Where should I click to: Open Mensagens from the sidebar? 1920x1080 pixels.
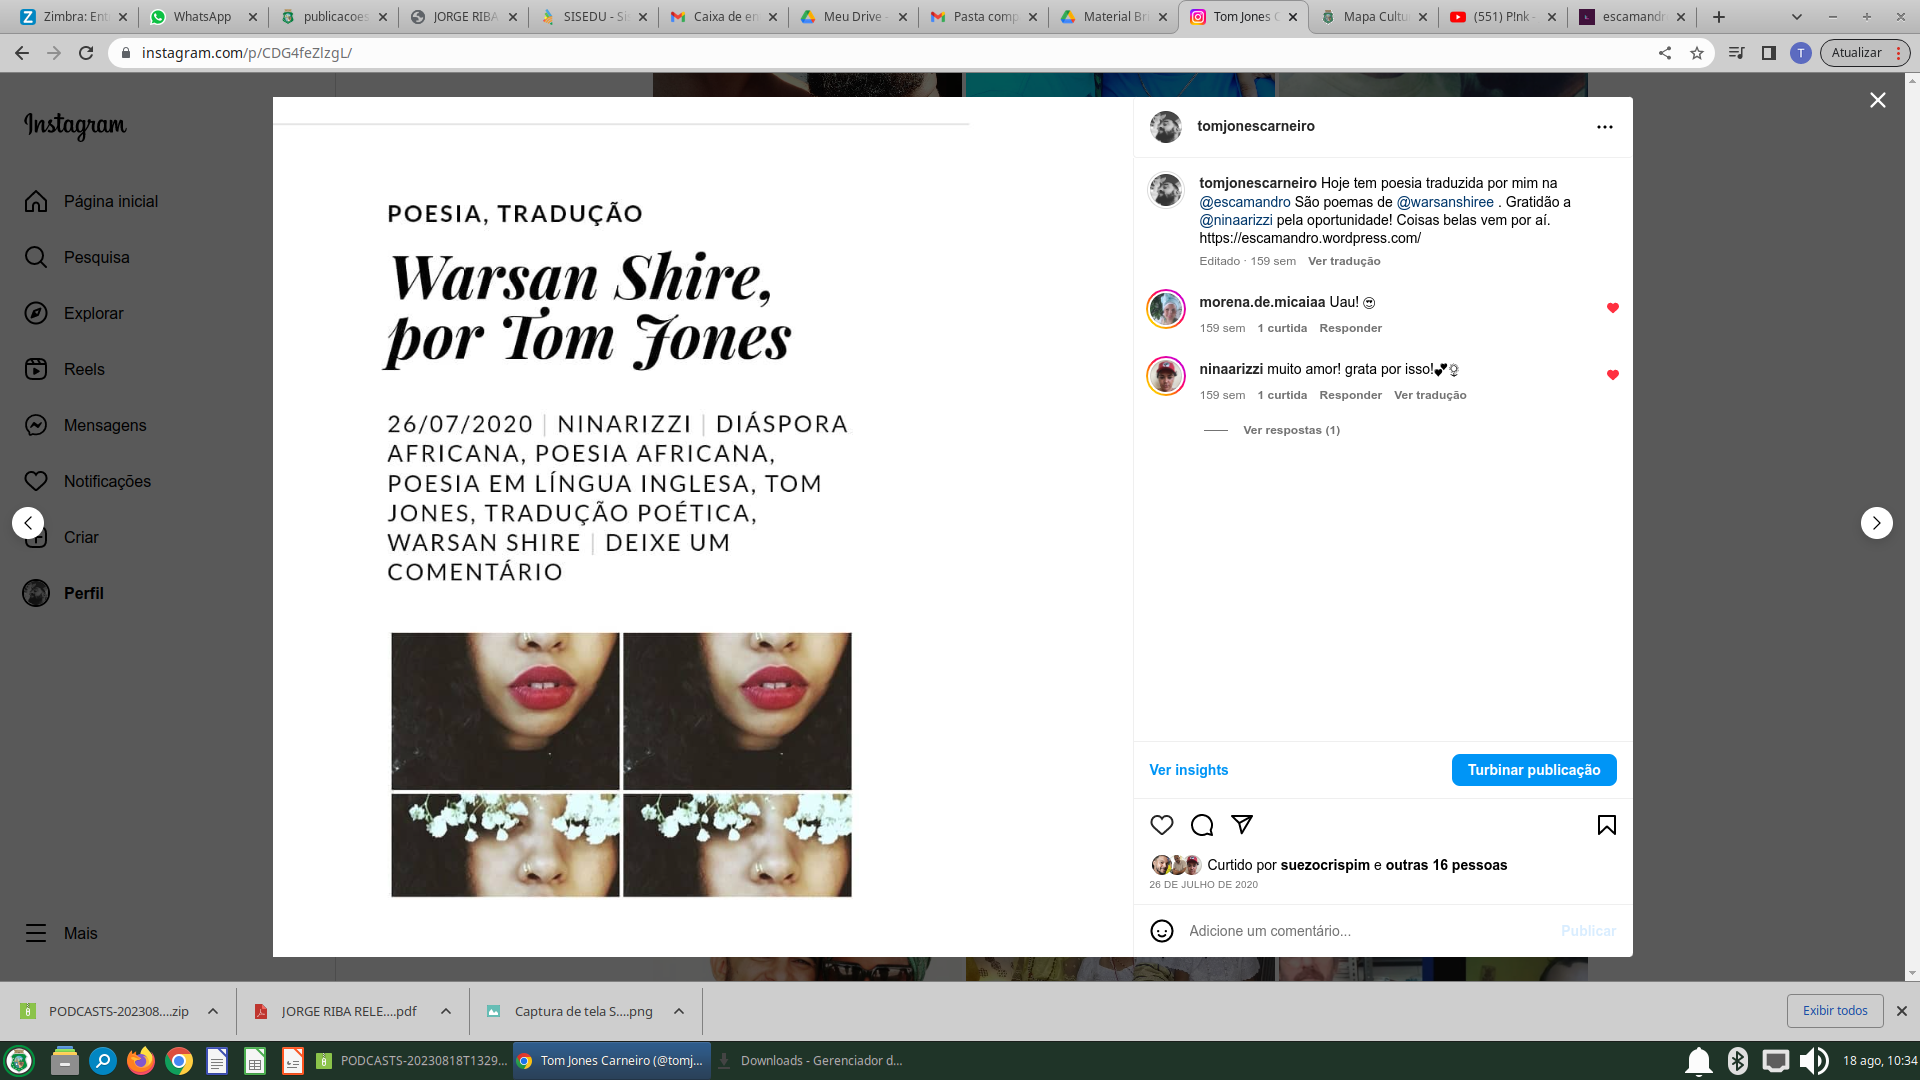click(104, 425)
